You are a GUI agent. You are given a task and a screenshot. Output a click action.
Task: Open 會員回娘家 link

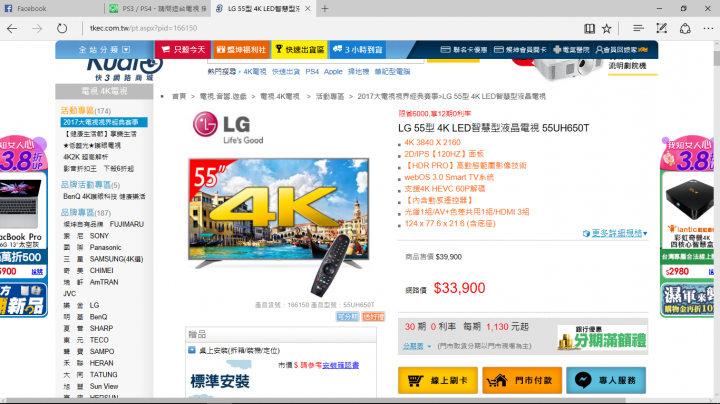[x=621, y=50]
